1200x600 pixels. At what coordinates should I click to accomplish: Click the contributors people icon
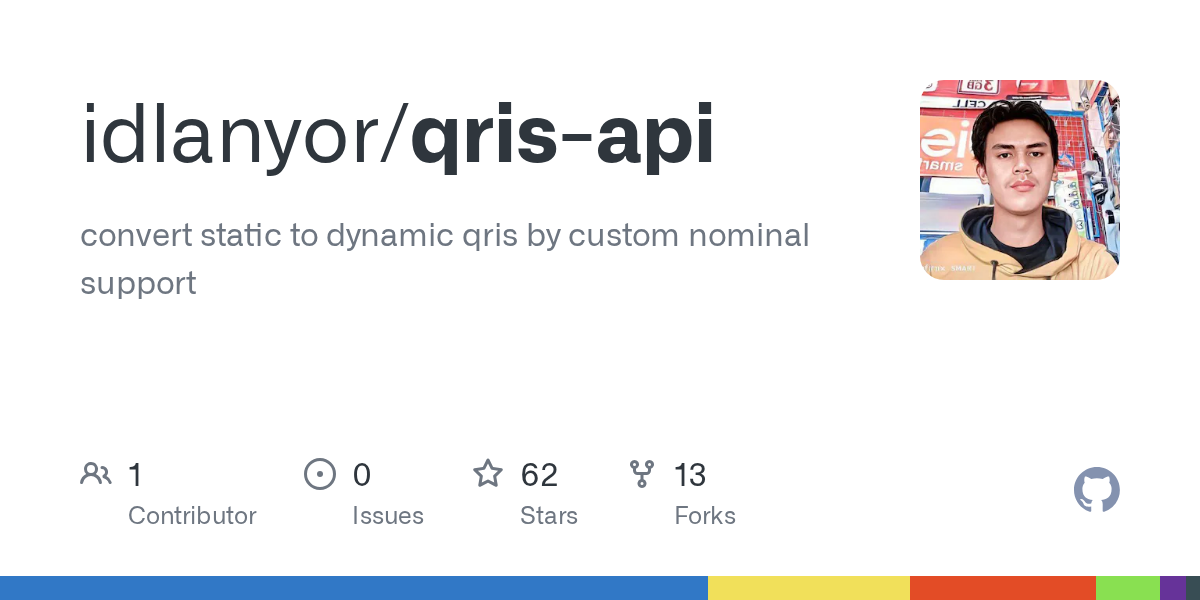96,474
